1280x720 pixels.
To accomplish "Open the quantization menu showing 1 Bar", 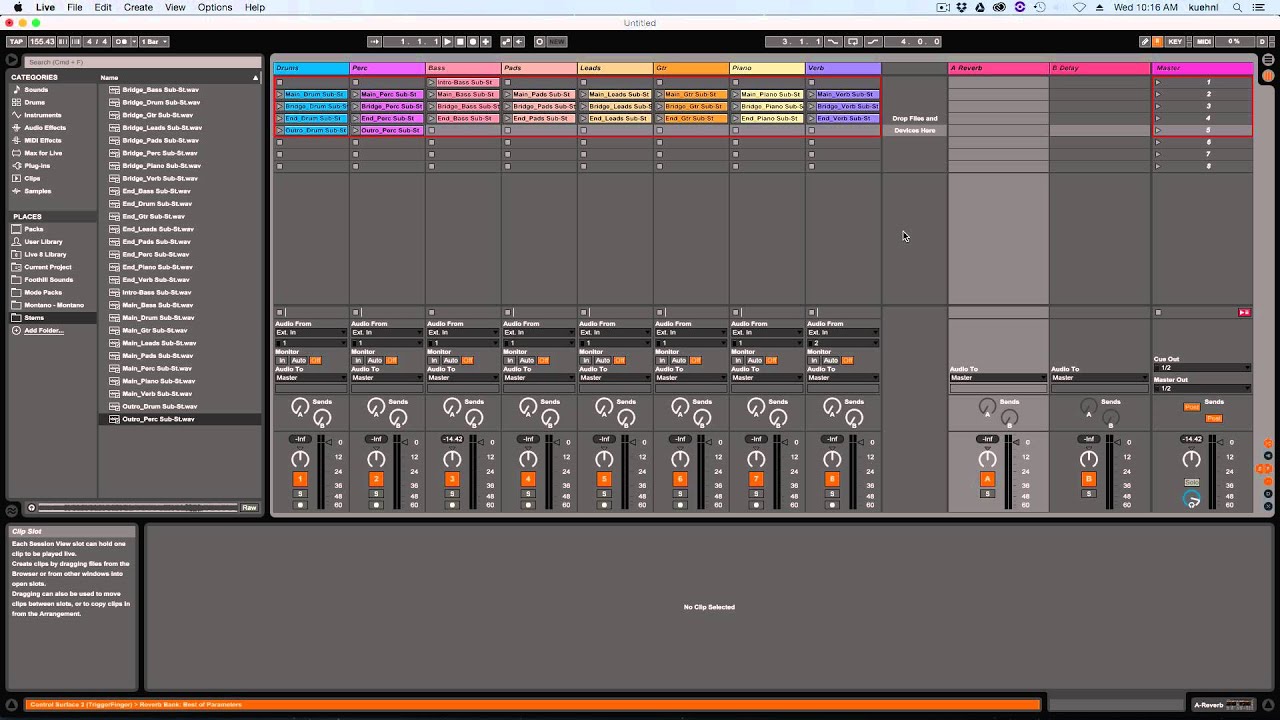I will (x=154, y=42).
